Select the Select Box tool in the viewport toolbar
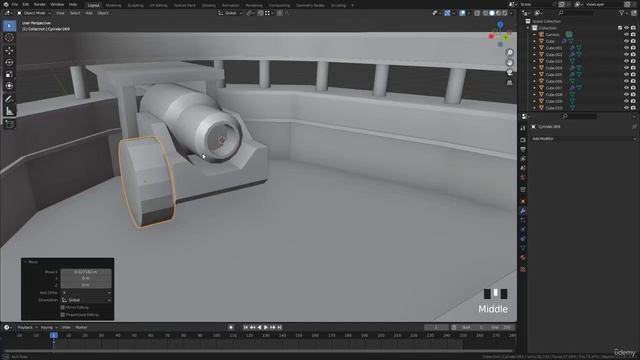The width and height of the screenshot is (640, 360). 9,26
